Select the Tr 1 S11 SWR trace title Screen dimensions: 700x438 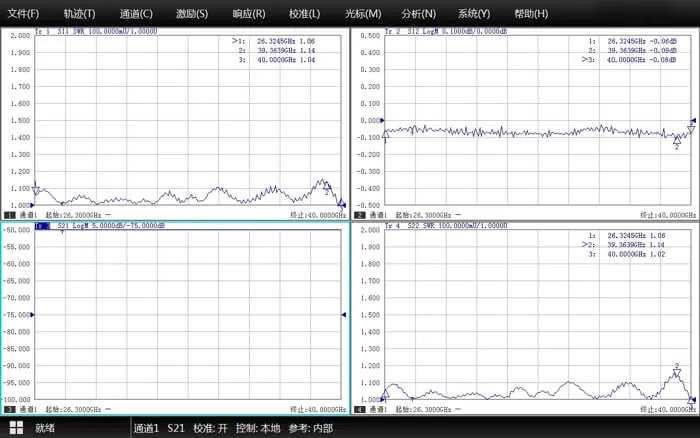point(96,31)
